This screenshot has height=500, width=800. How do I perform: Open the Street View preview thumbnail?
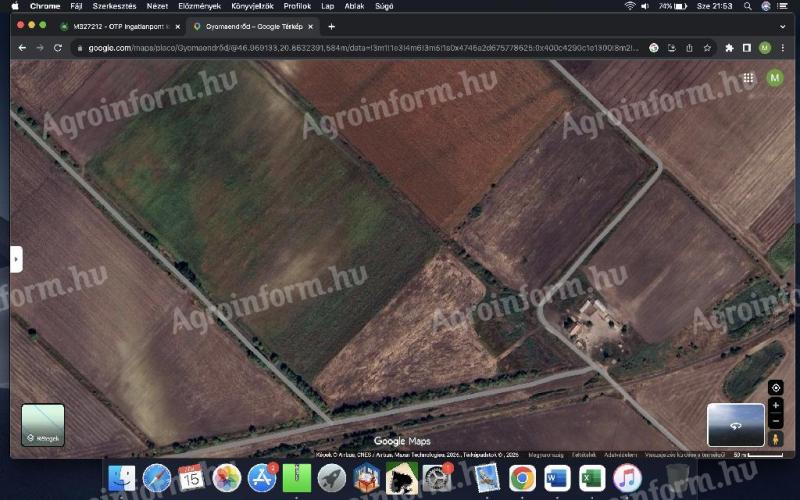[735, 424]
